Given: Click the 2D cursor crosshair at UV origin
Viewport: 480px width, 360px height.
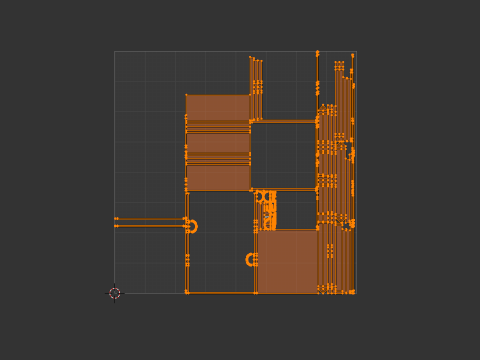Looking at the screenshot, I should tap(115, 293).
